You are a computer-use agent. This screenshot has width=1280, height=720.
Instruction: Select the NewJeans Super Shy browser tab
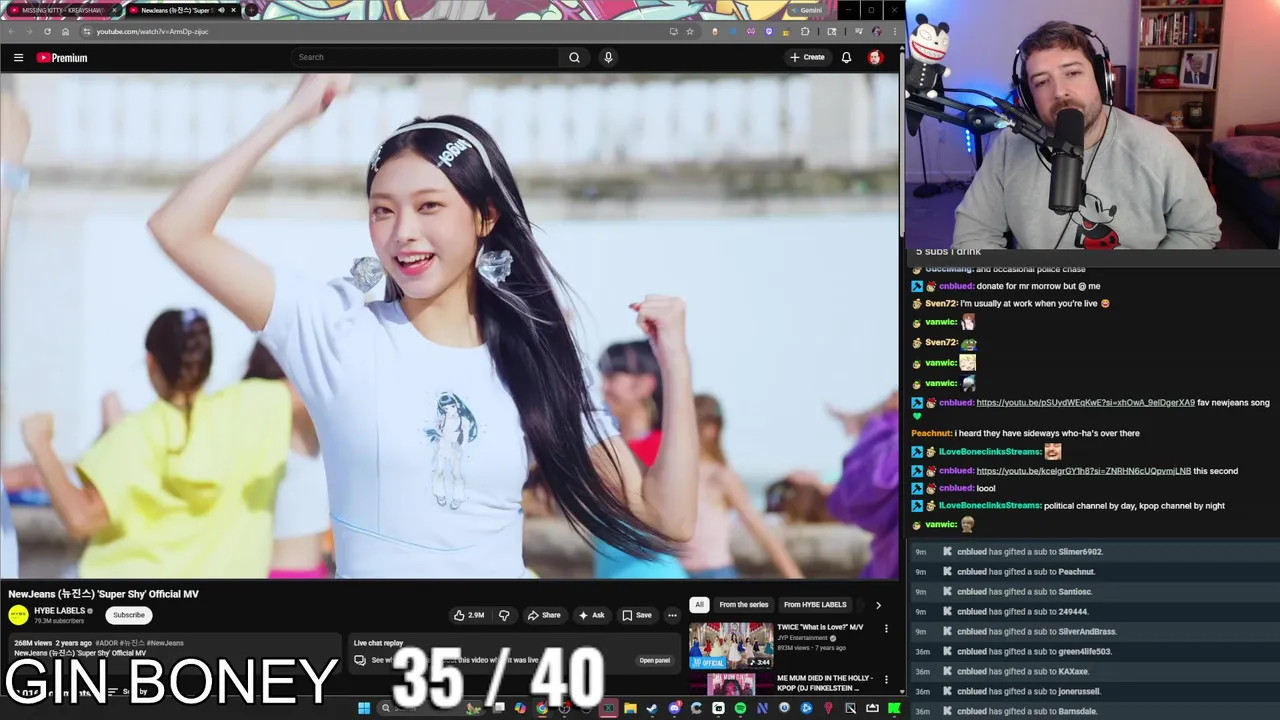click(182, 10)
